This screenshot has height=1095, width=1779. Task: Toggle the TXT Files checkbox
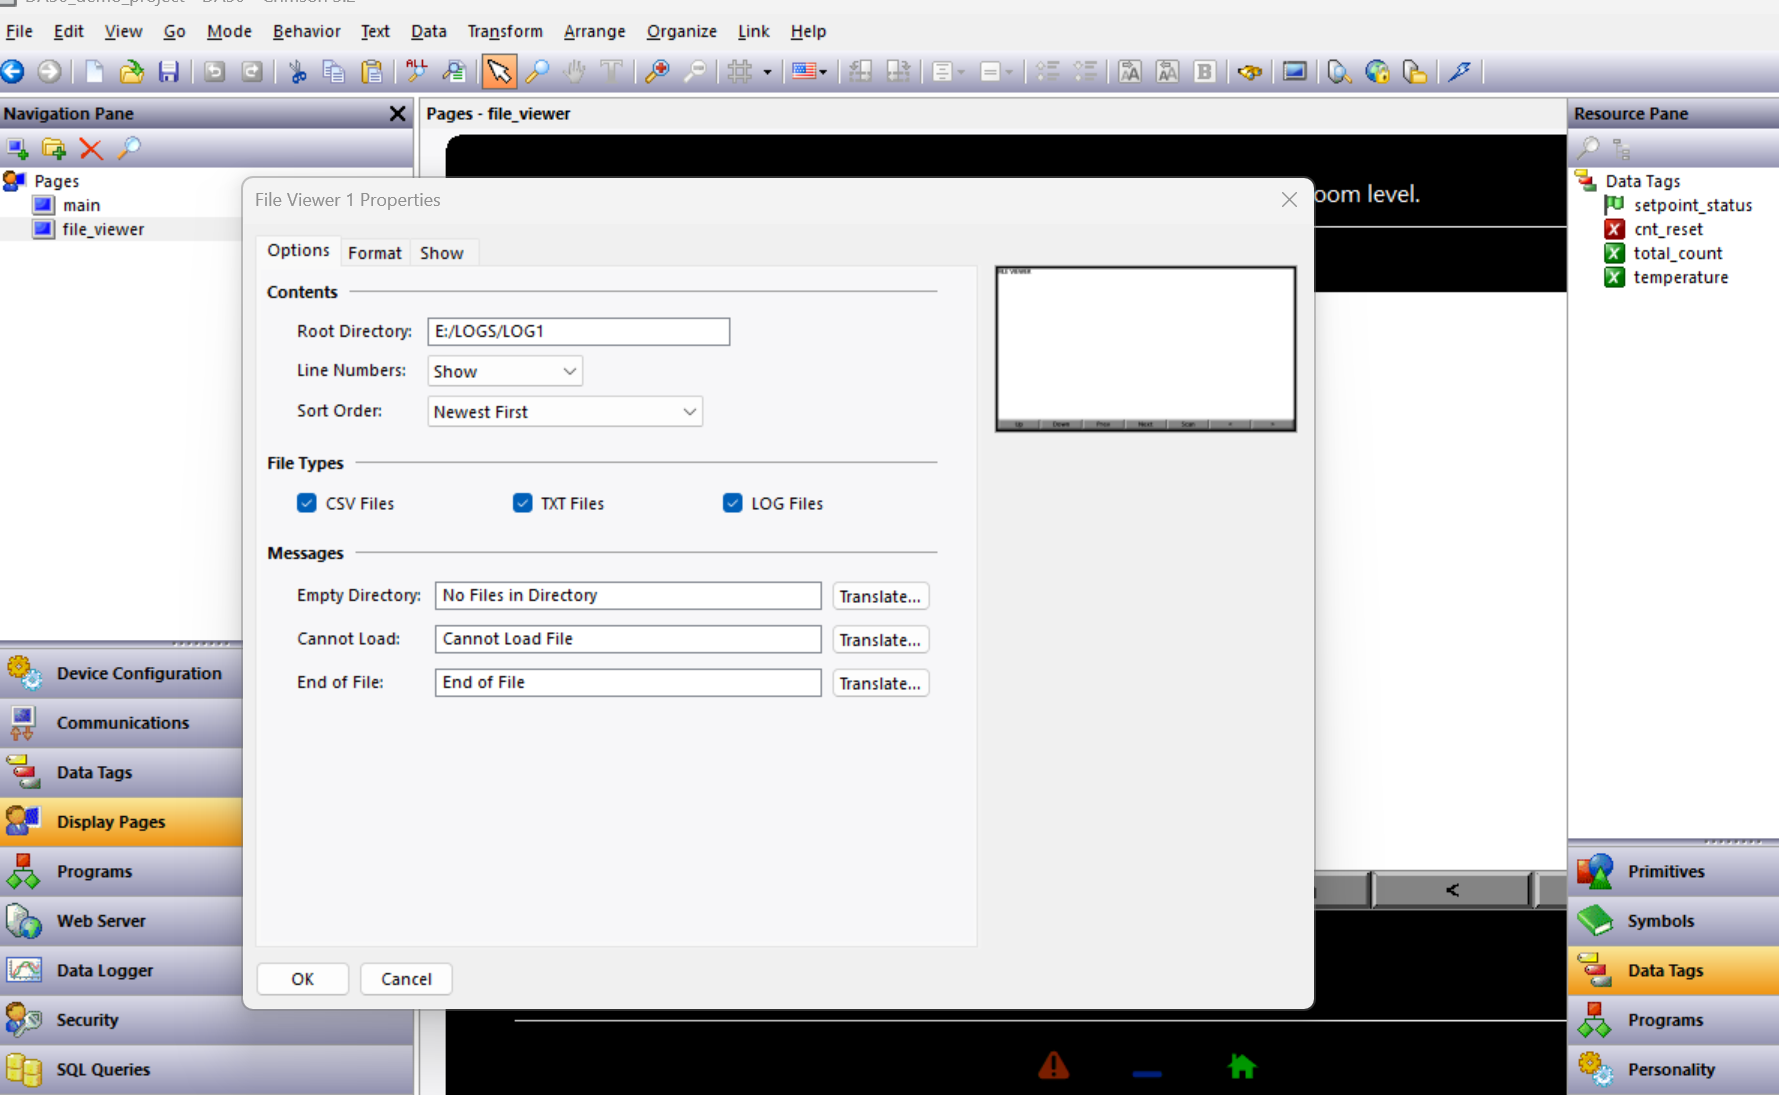(x=523, y=503)
